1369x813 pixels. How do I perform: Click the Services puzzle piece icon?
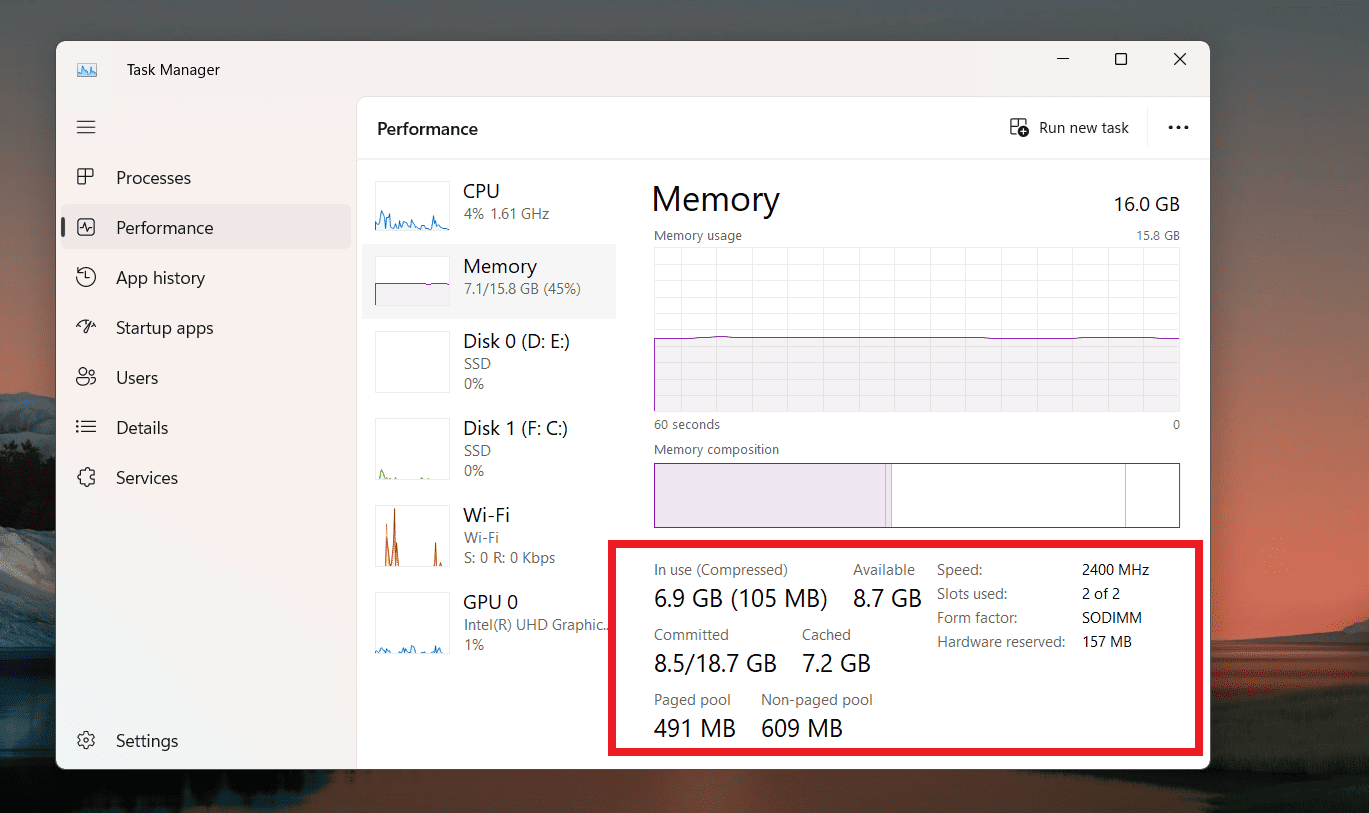pos(86,477)
